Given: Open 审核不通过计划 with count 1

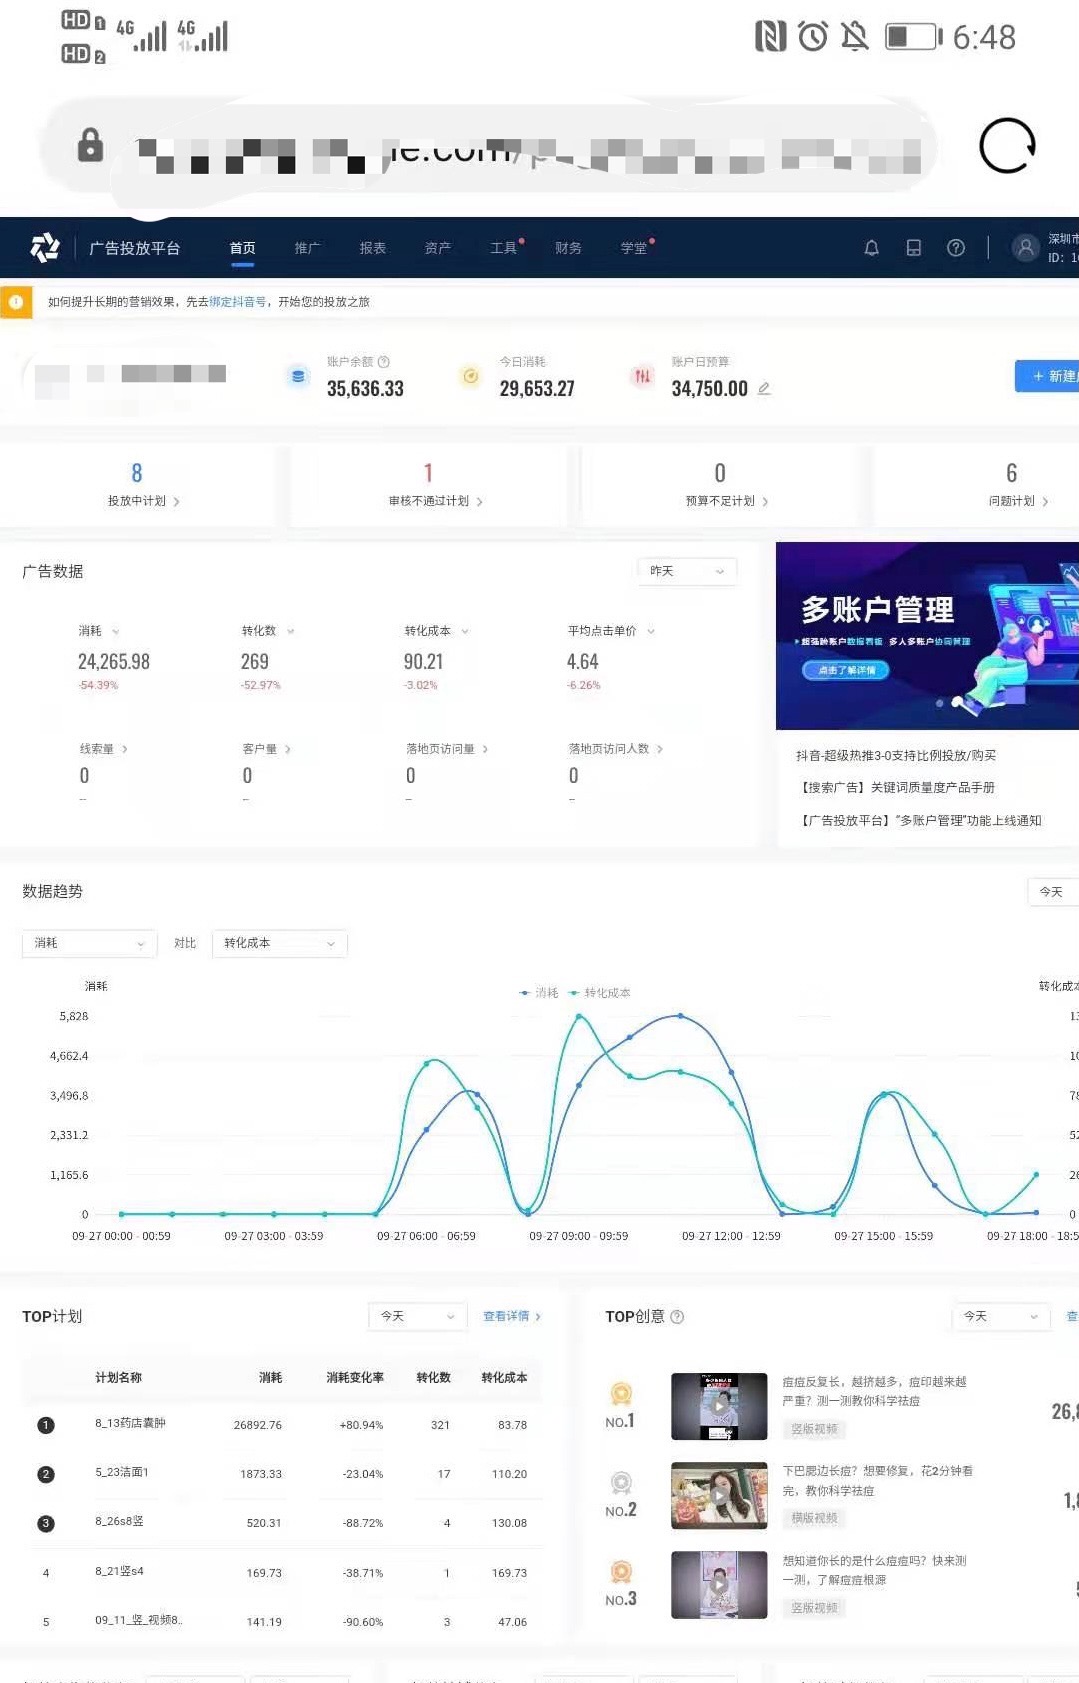Looking at the screenshot, I should [x=429, y=484].
